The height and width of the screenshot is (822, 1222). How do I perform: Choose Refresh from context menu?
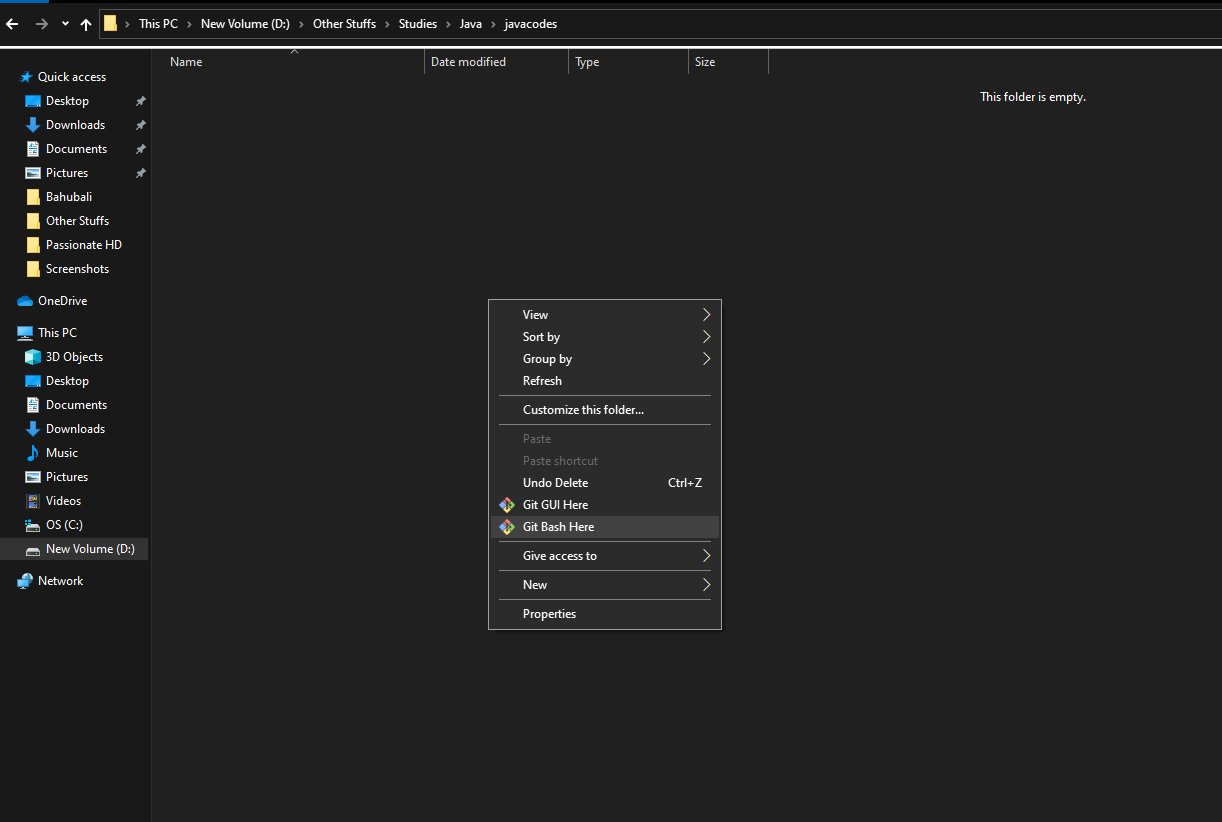click(x=605, y=381)
